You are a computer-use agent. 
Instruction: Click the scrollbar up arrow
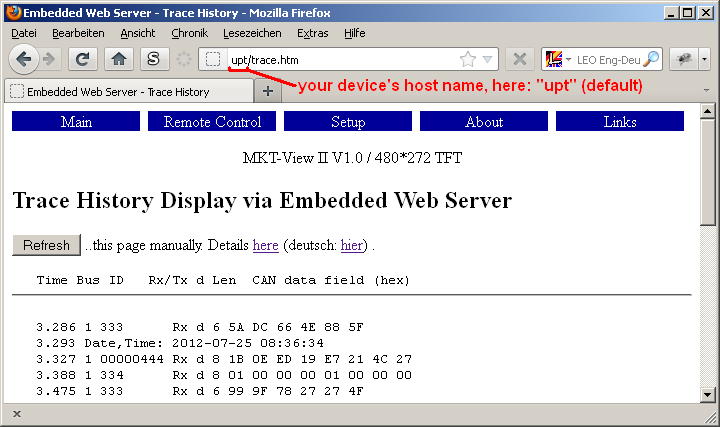coord(708,111)
